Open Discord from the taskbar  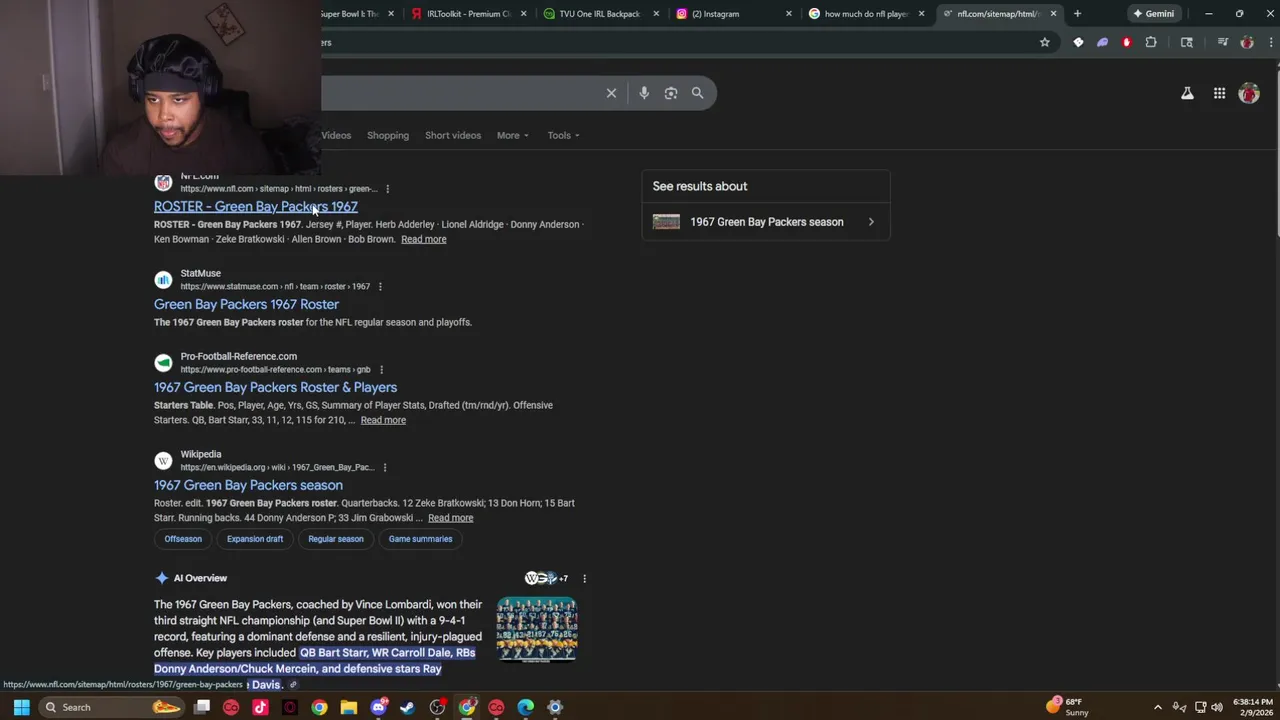click(x=378, y=707)
